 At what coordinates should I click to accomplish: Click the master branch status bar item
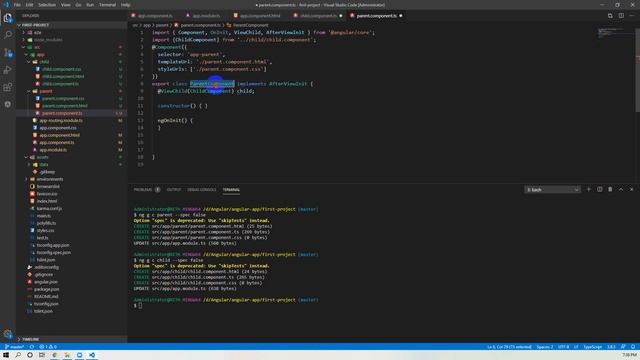tap(14, 347)
